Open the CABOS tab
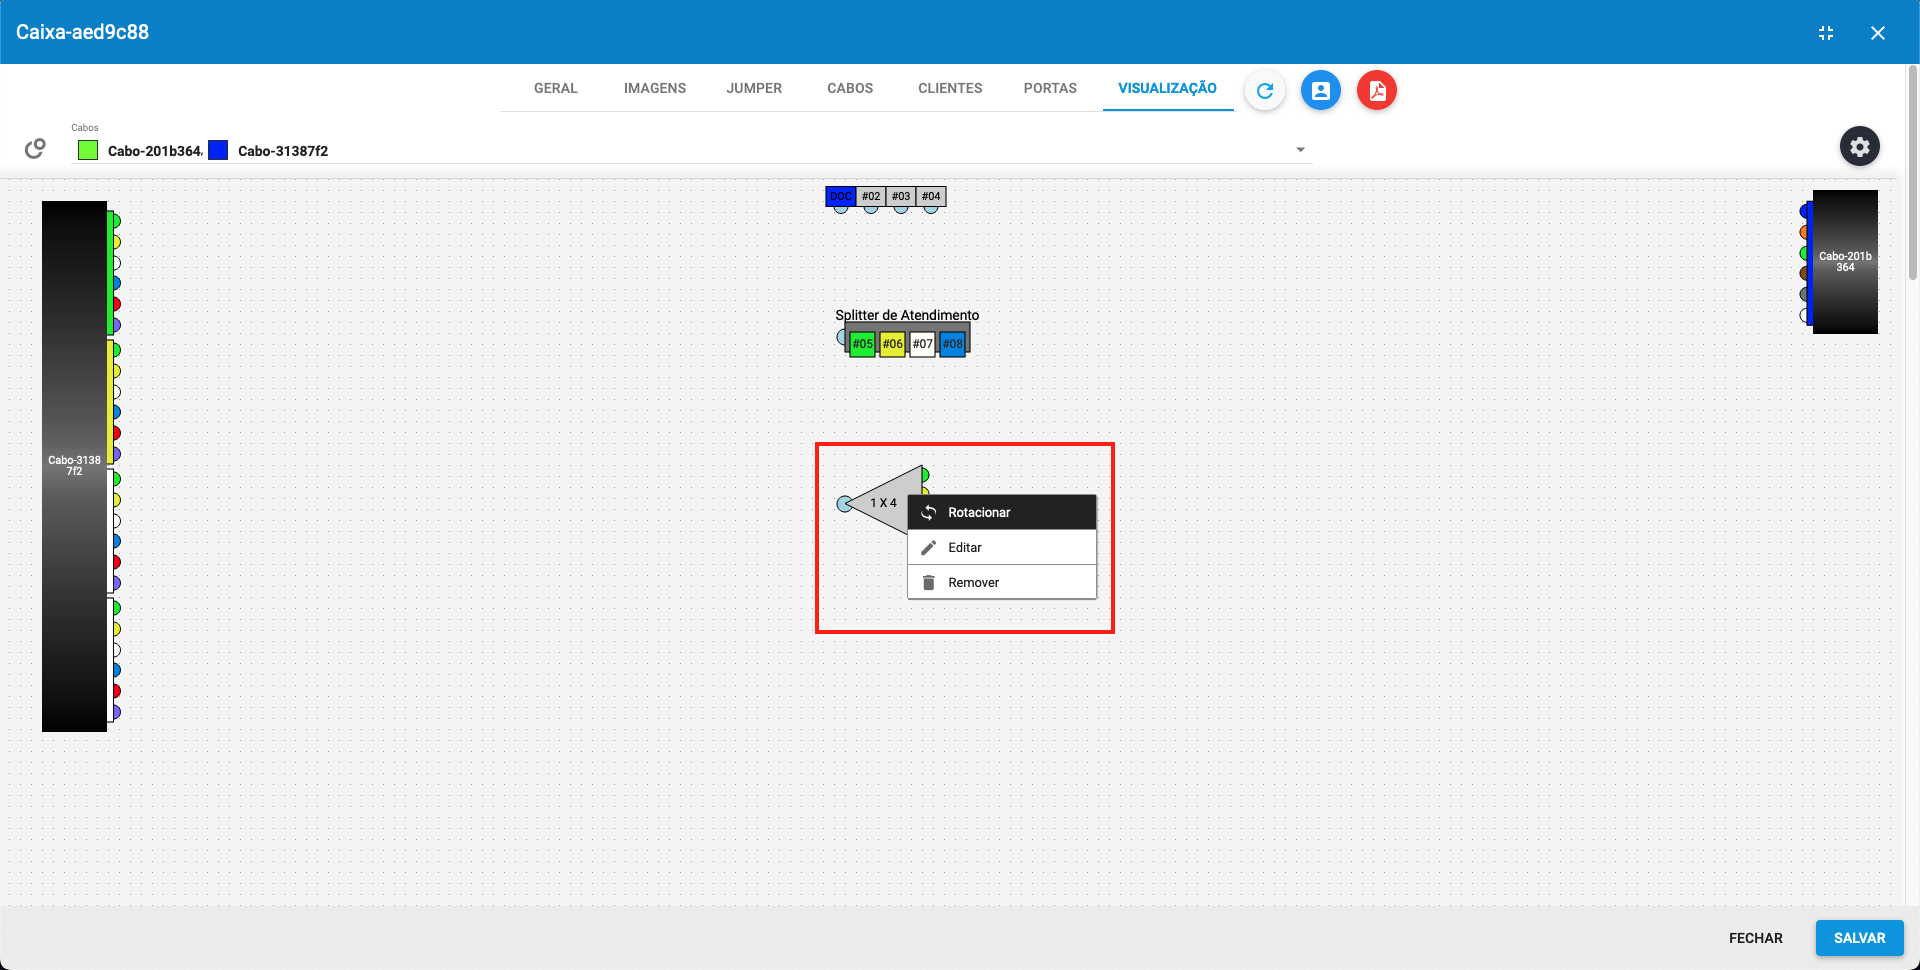The image size is (1920, 970). coord(850,88)
